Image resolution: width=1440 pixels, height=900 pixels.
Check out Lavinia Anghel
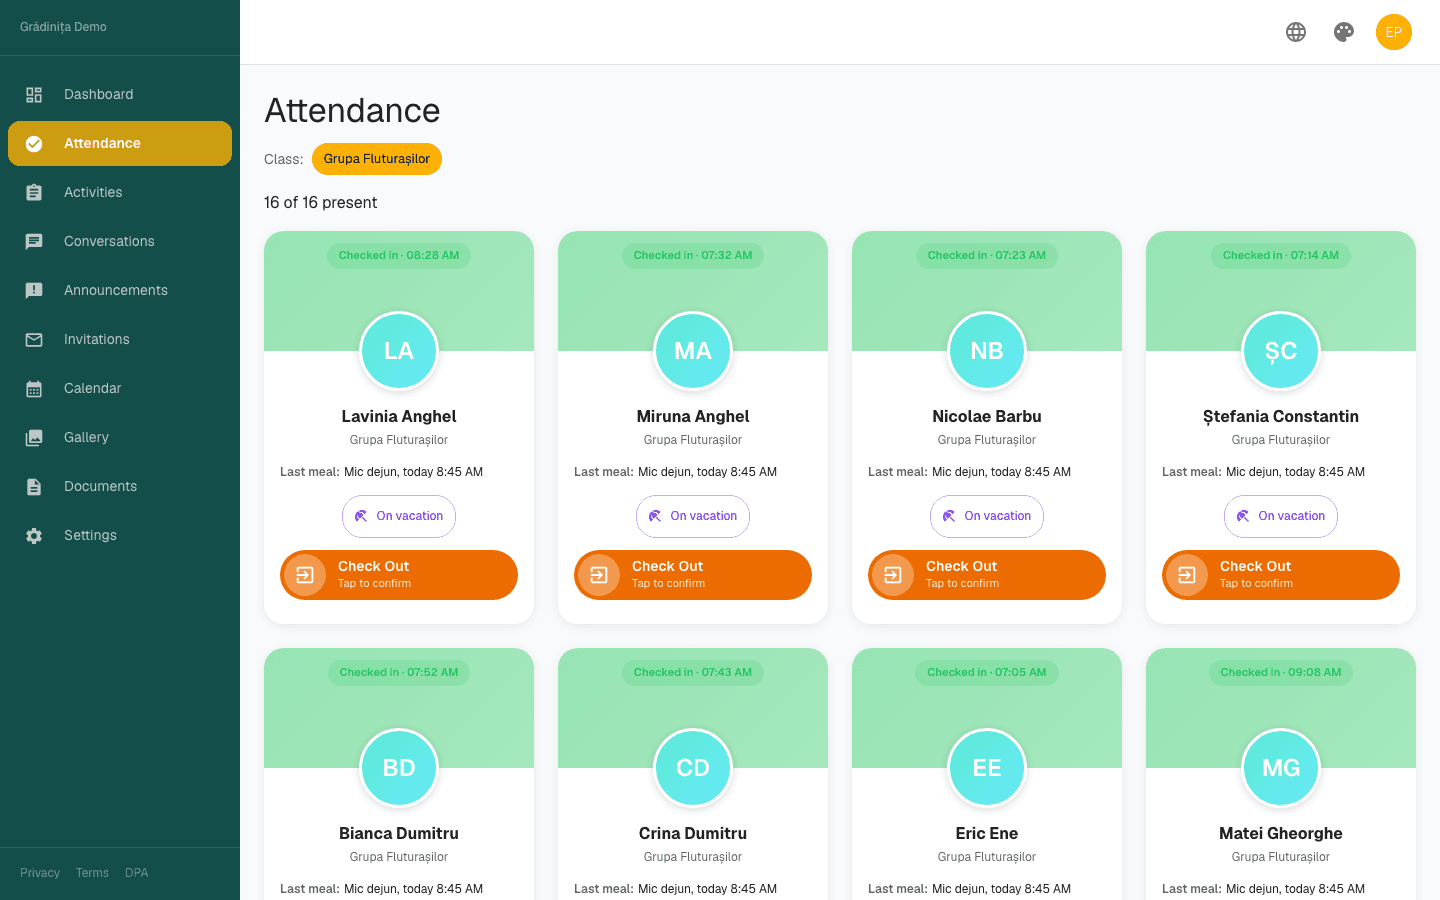click(399, 575)
